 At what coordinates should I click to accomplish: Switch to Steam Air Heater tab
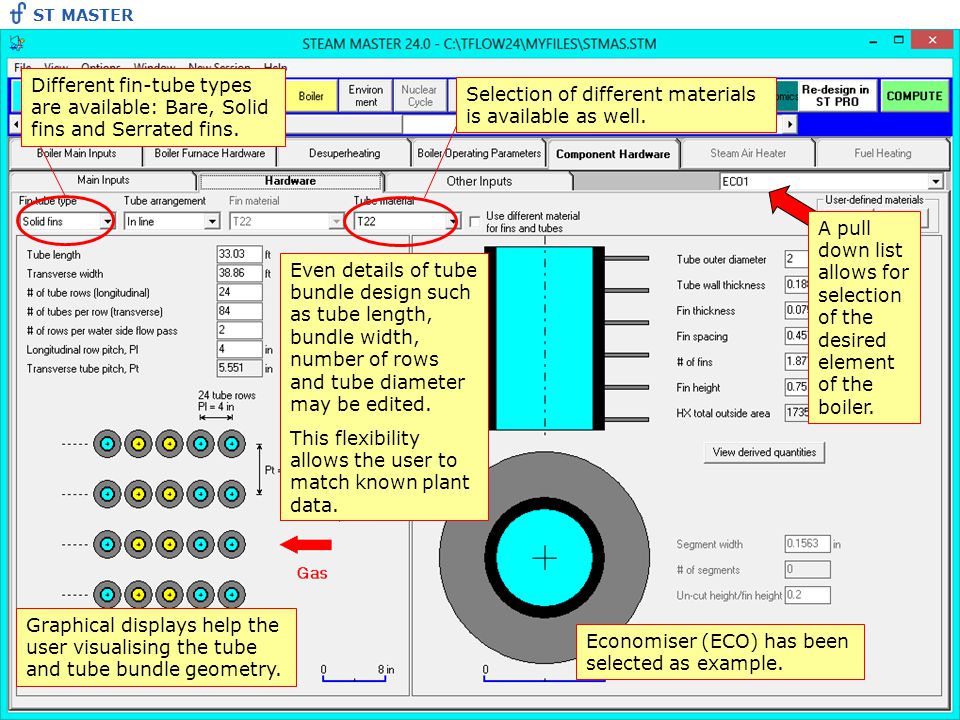748,154
